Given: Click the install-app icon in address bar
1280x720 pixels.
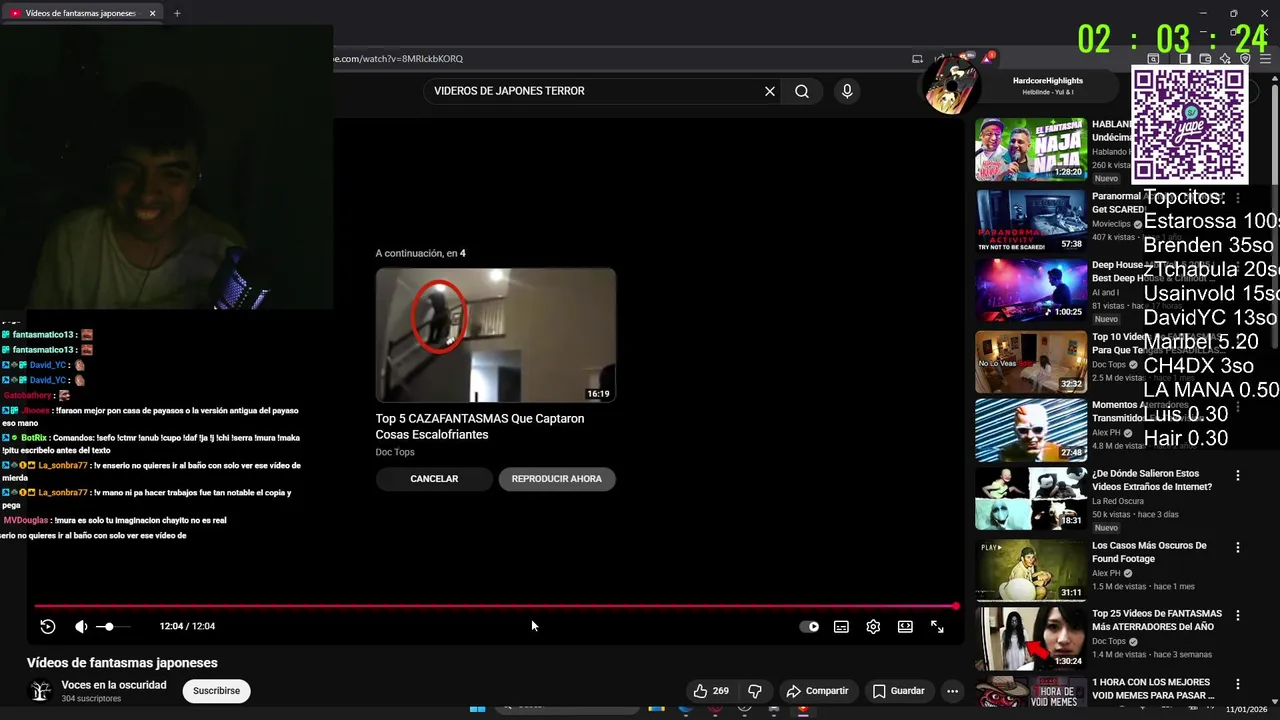Looking at the screenshot, I should [917, 59].
